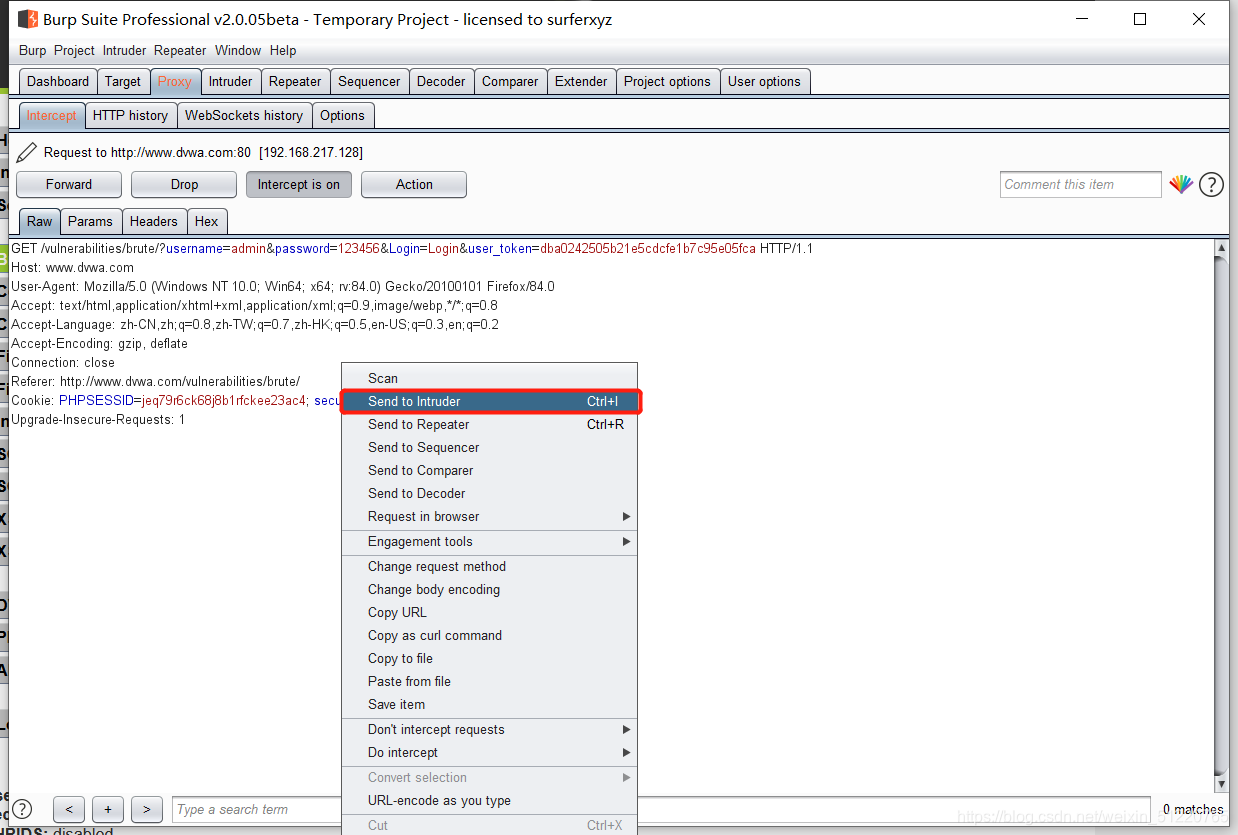Viewport: 1238px width, 835px height.
Task: Open the Burp menu
Action: coord(32,50)
